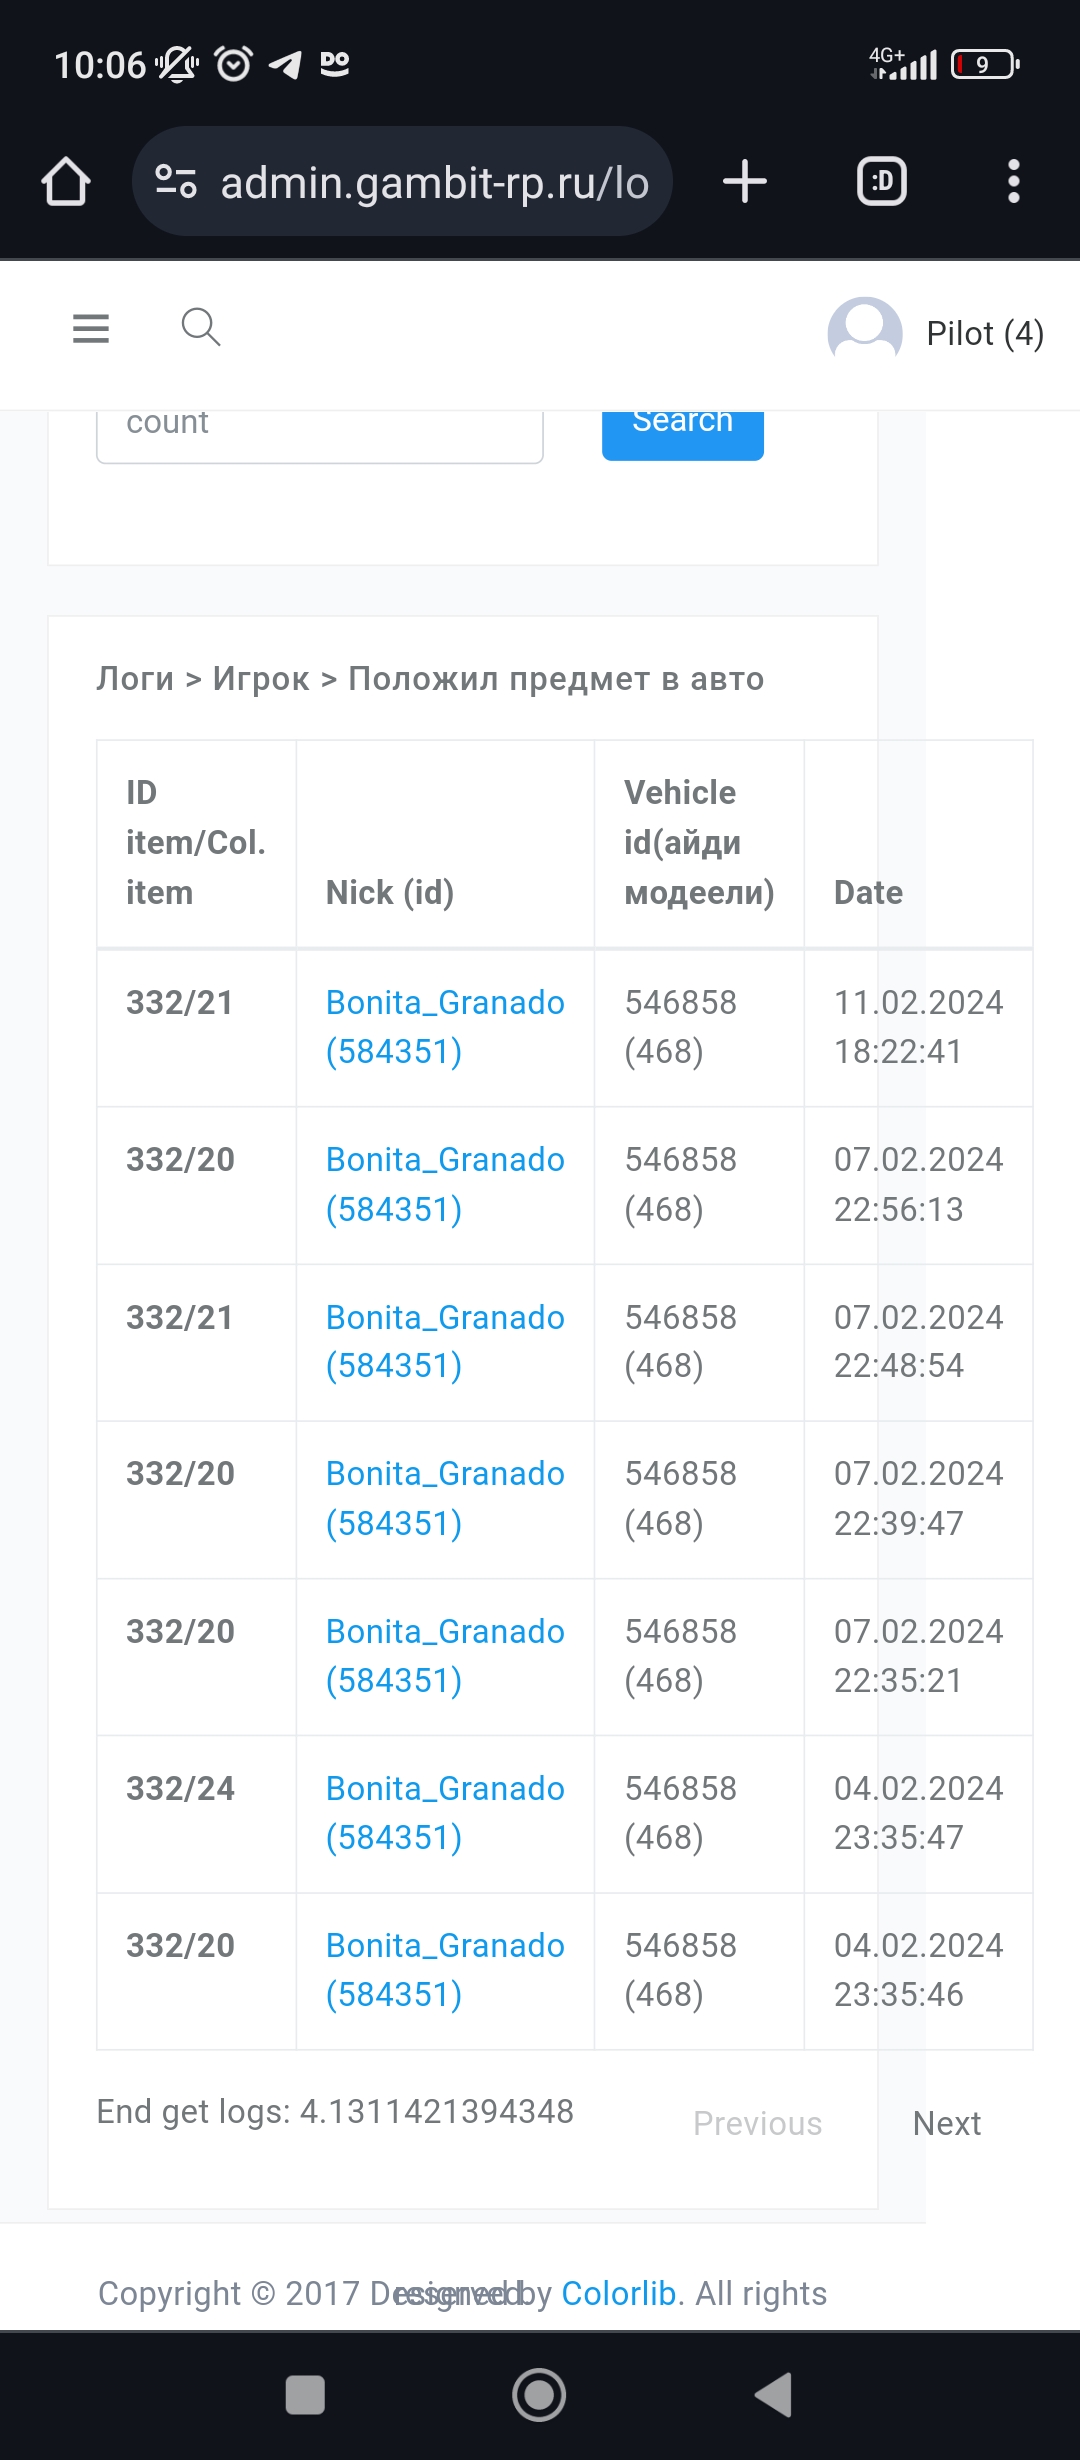Open the browser three-dot menu
Screen dimensions: 1080x2460
click(x=1013, y=182)
